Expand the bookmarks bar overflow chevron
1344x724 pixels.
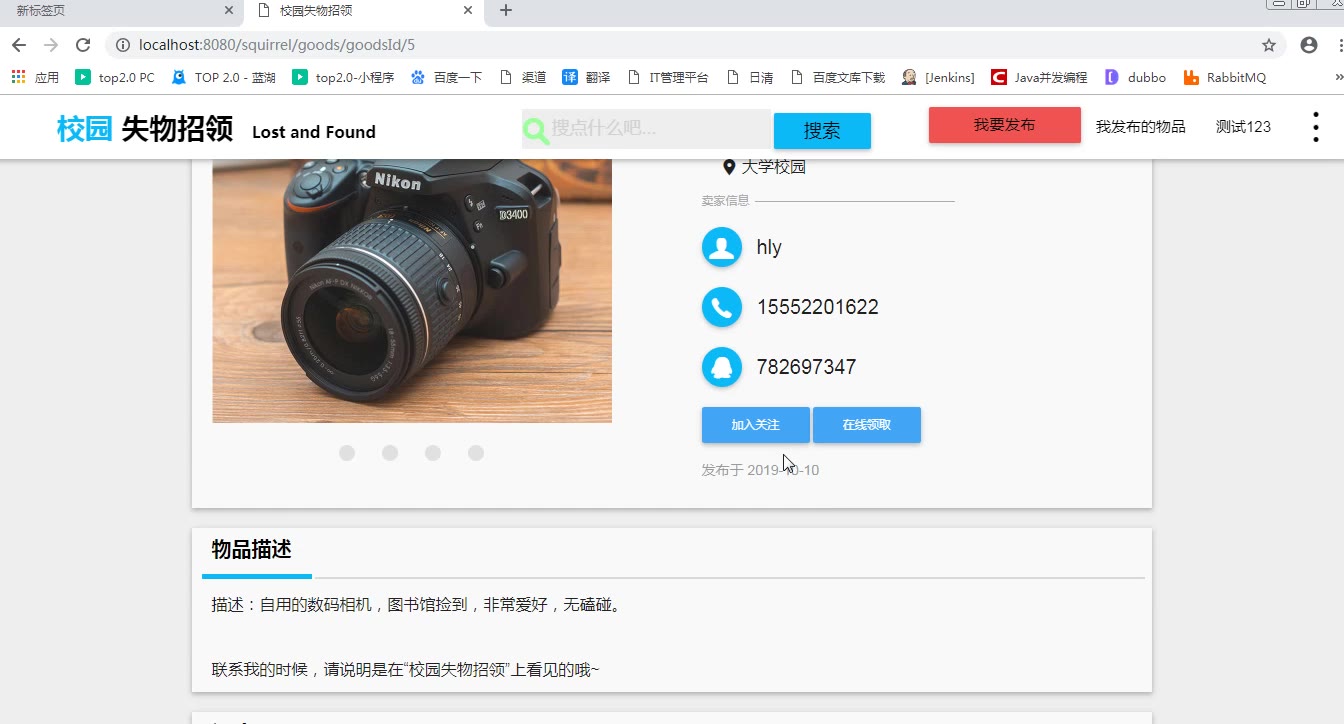[x=1338, y=77]
